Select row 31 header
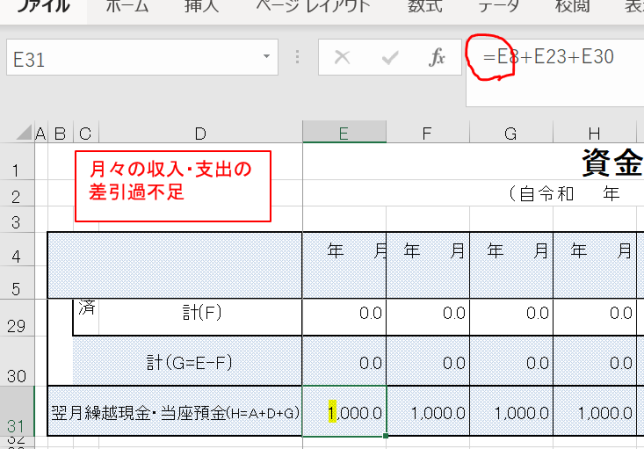This screenshot has height=449, width=644. 17,412
